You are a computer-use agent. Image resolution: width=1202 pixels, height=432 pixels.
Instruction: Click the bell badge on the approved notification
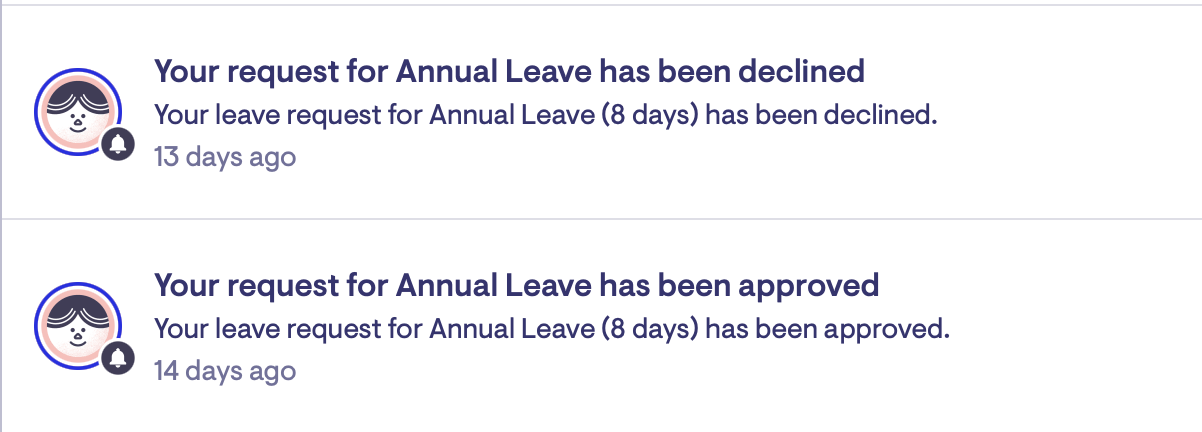pyautogui.click(x=118, y=359)
